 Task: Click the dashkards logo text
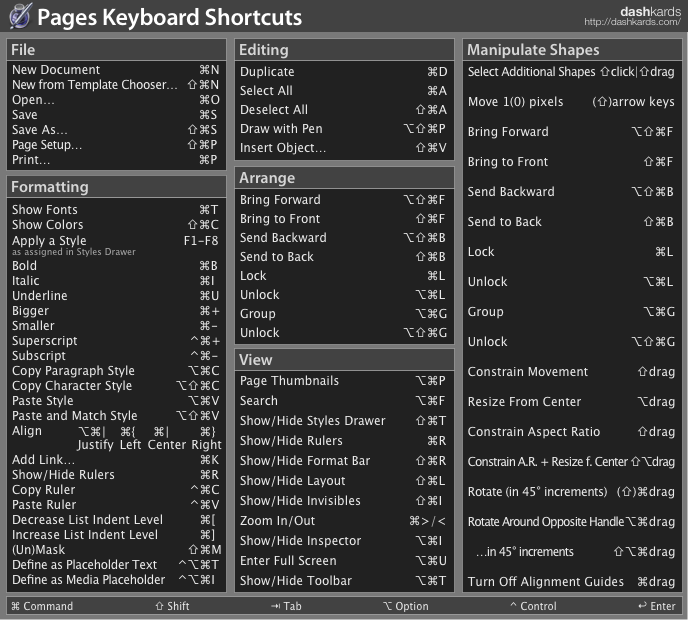pos(650,11)
